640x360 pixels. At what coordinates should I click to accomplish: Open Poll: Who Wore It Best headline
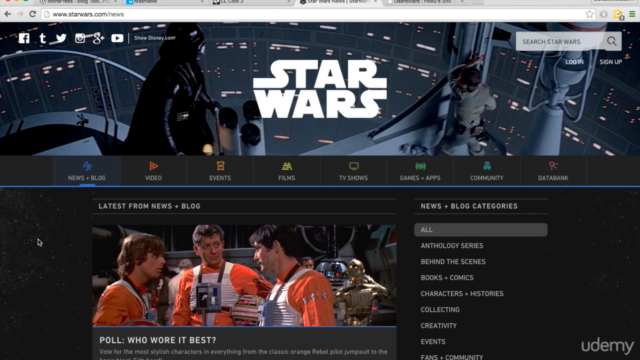158,340
